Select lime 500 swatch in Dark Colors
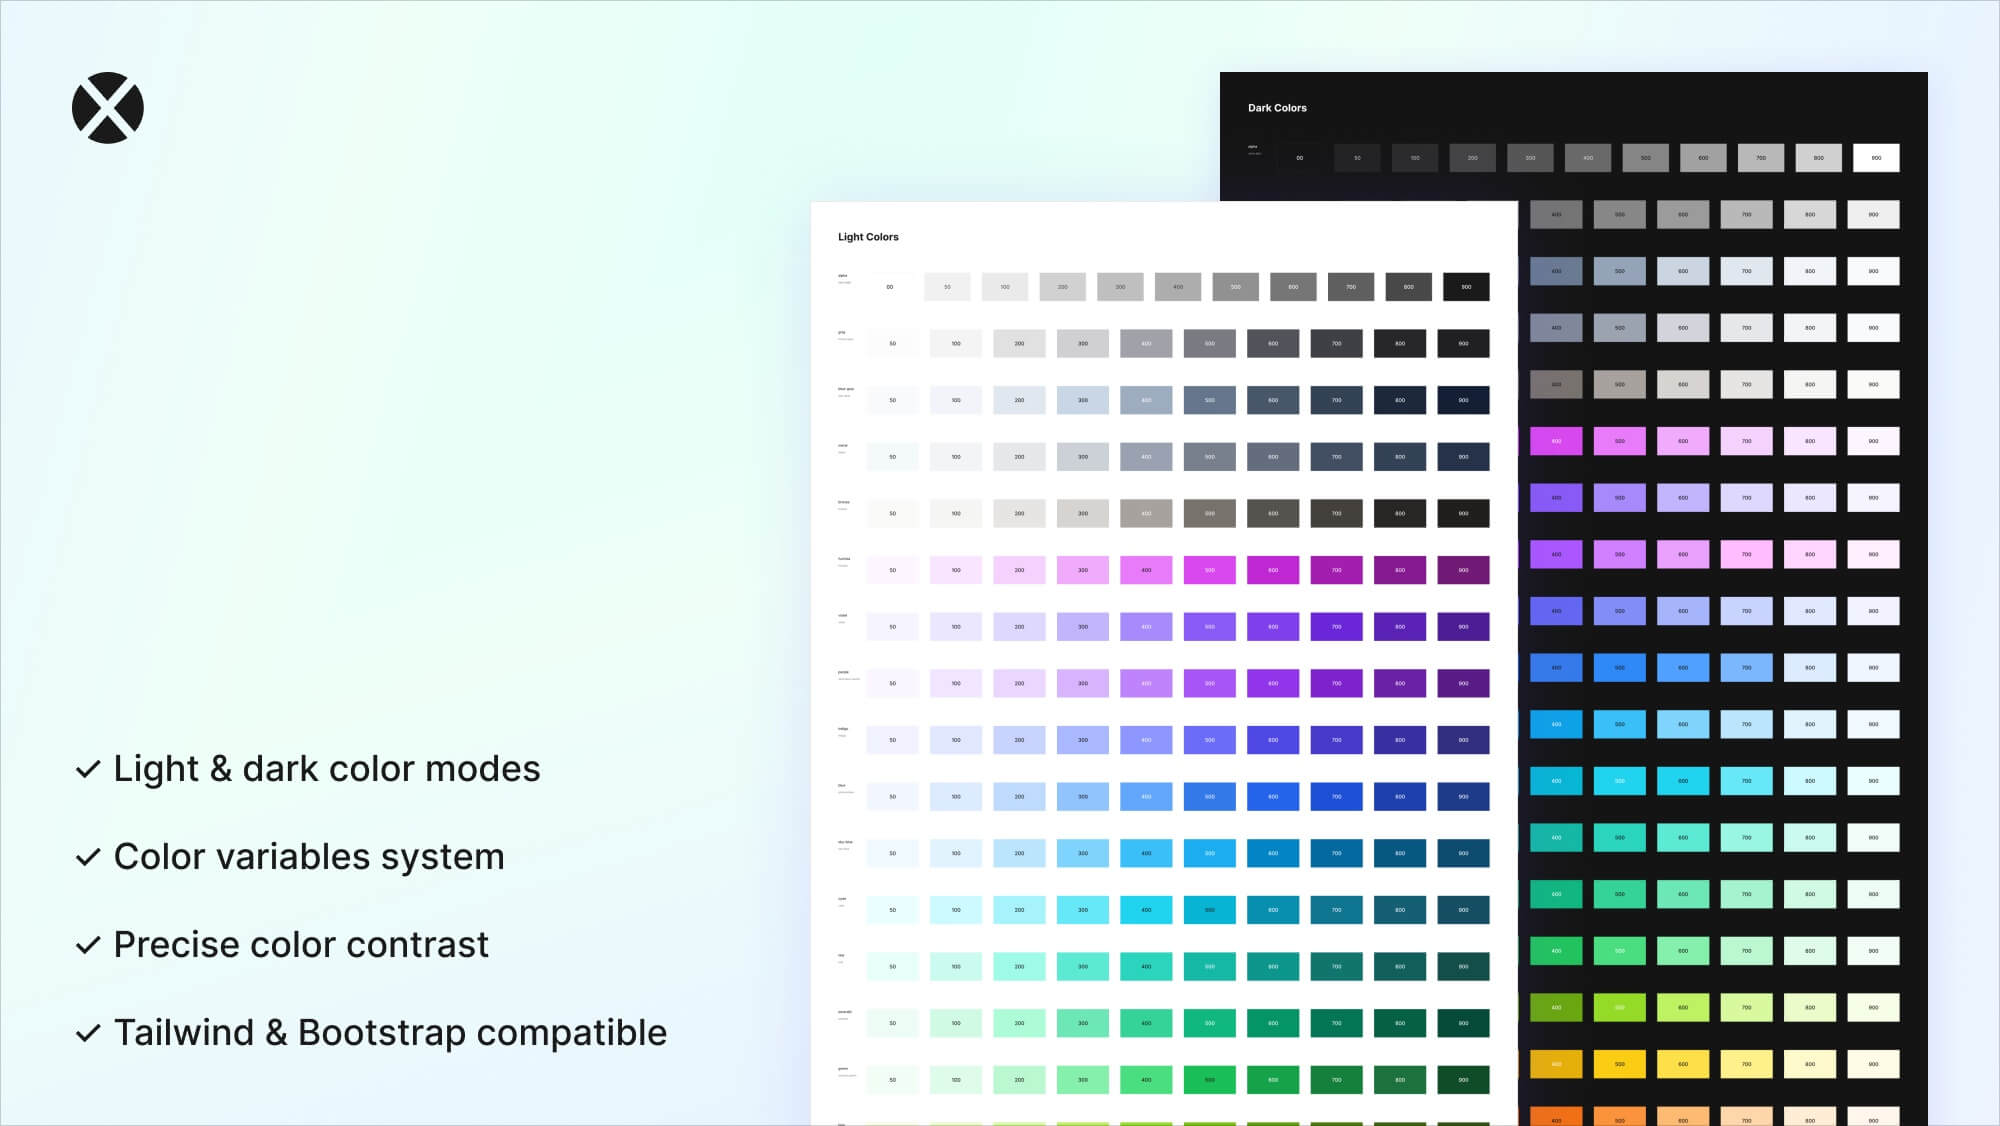This screenshot has width=2000, height=1126. tap(1619, 1008)
